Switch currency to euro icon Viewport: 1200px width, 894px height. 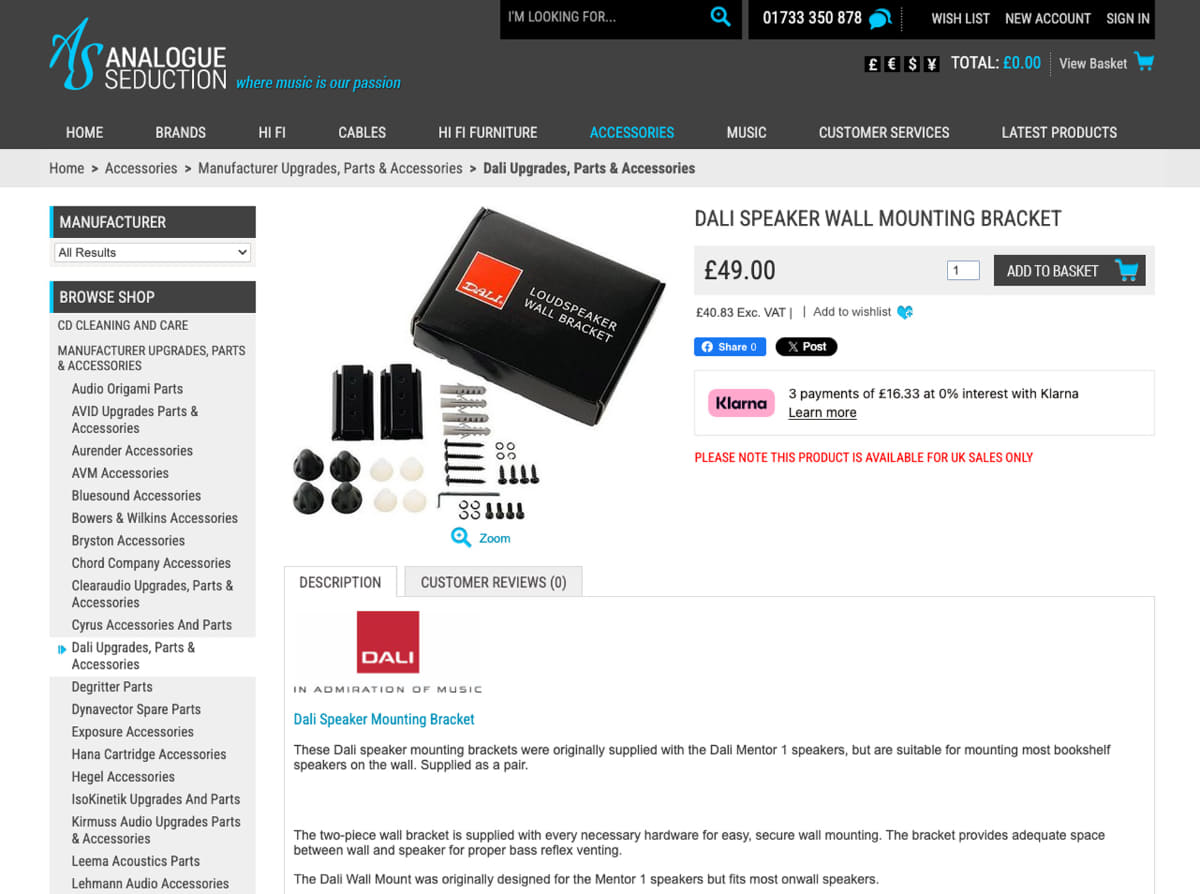point(892,64)
